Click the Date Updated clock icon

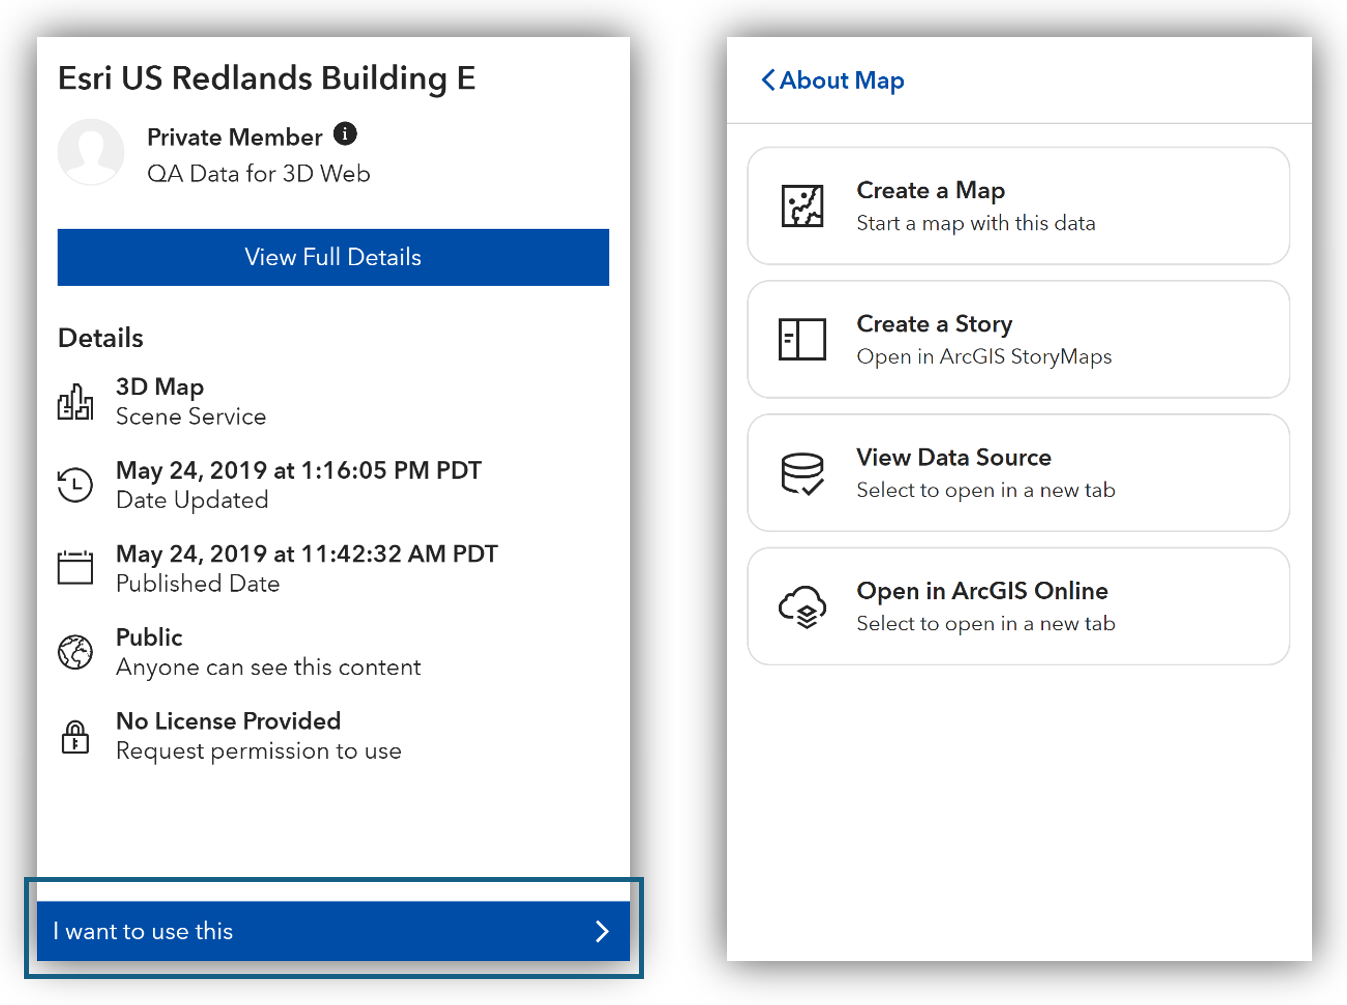click(x=75, y=485)
